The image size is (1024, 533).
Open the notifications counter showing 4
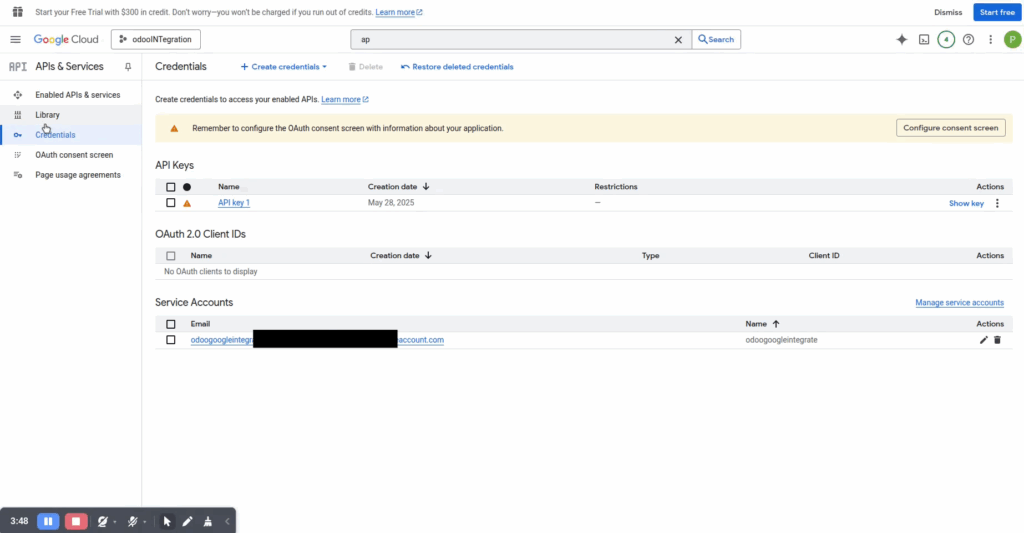click(946, 39)
